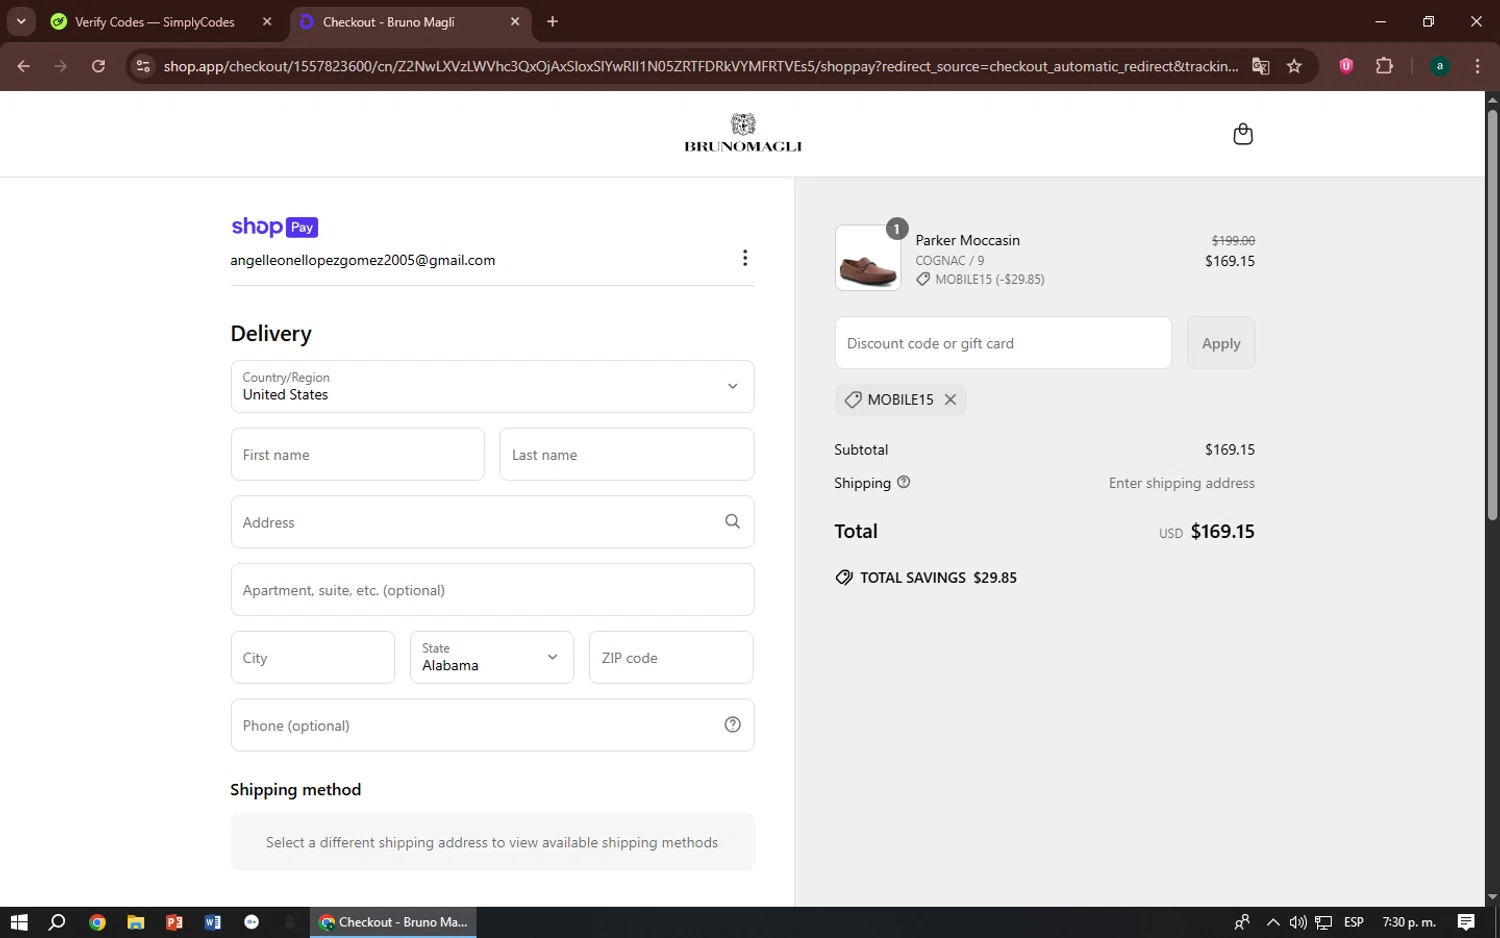
Task: Reload the checkout page
Action: pyautogui.click(x=98, y=66)
